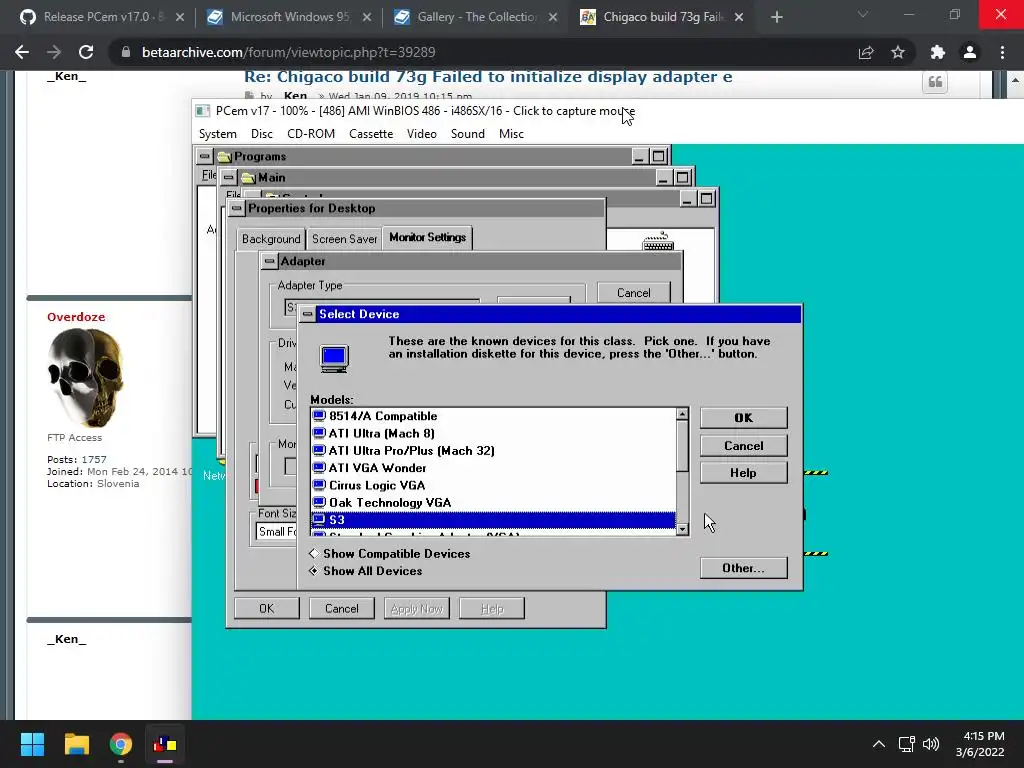
Task: Select Cirrus Logic VGA model
Action: 493,485
